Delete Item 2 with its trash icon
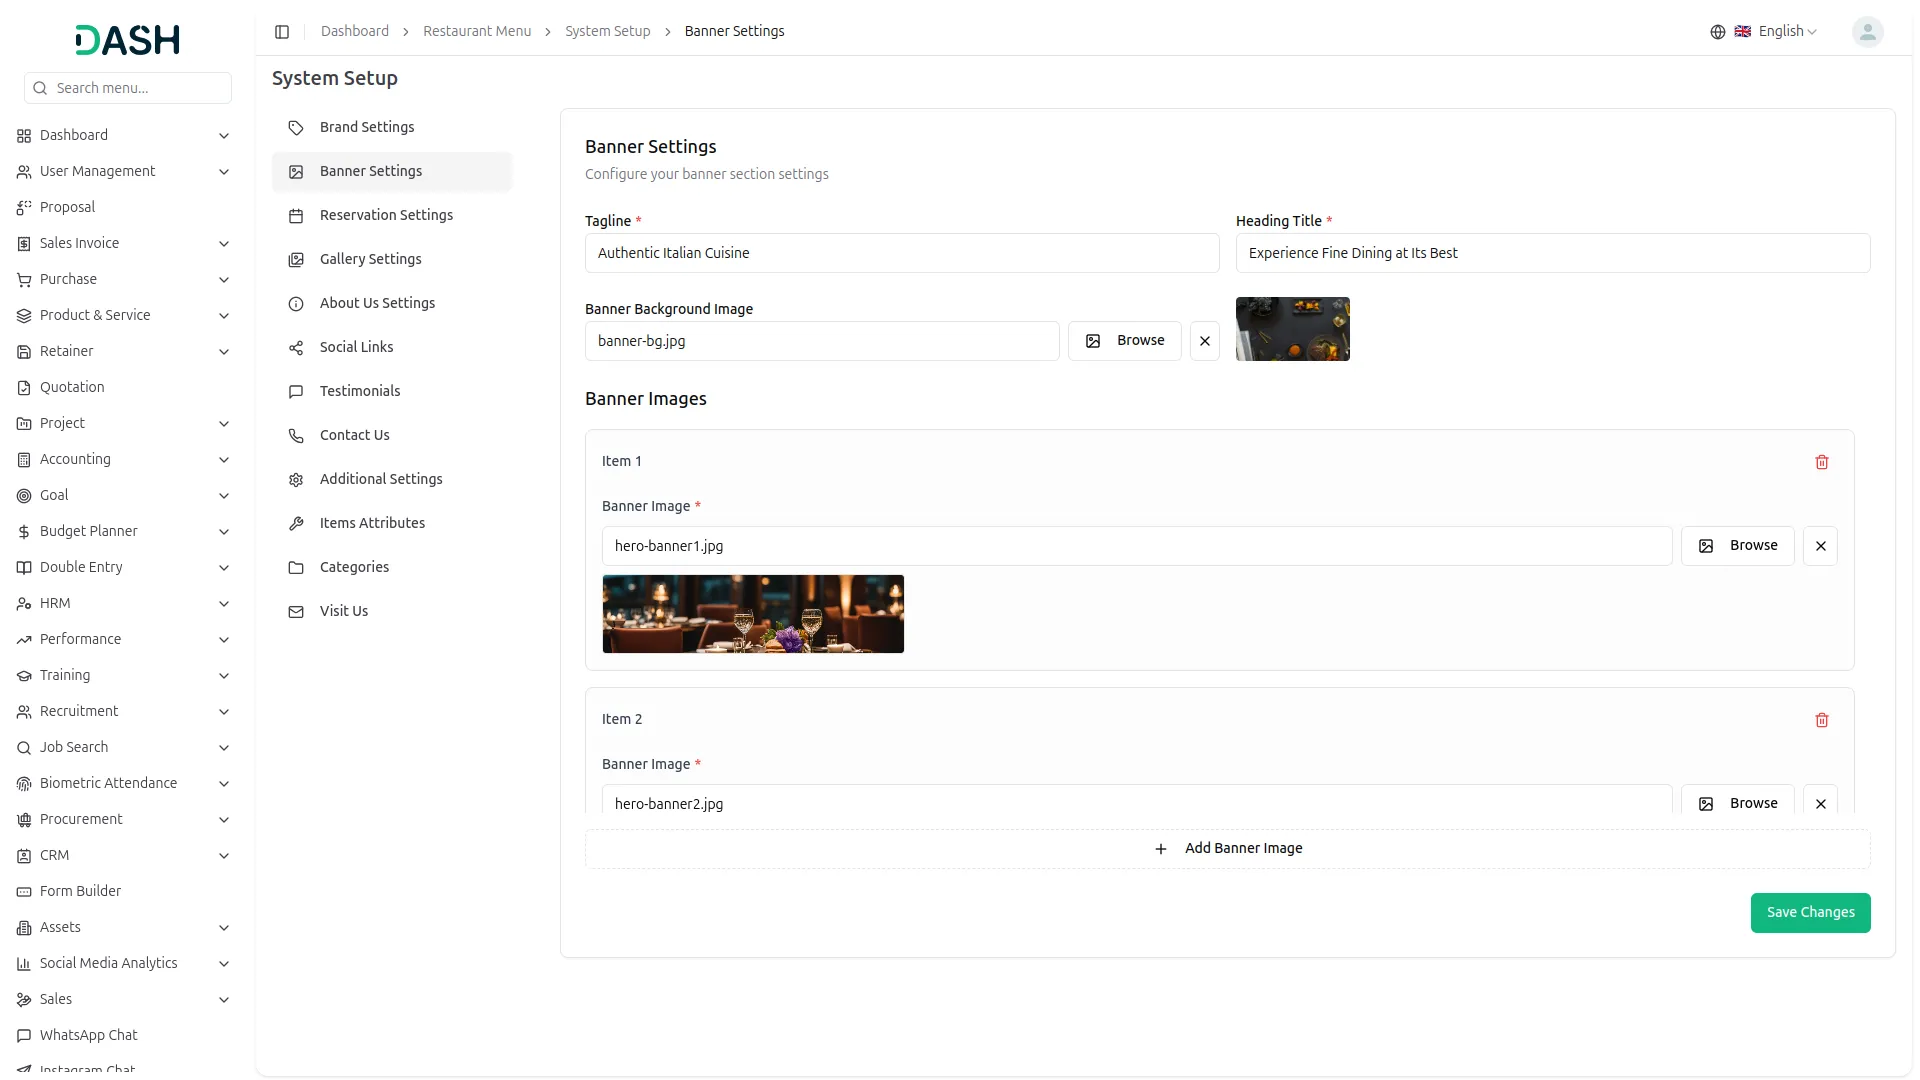This screenshot has height=1080, width=1920. 1821,720
